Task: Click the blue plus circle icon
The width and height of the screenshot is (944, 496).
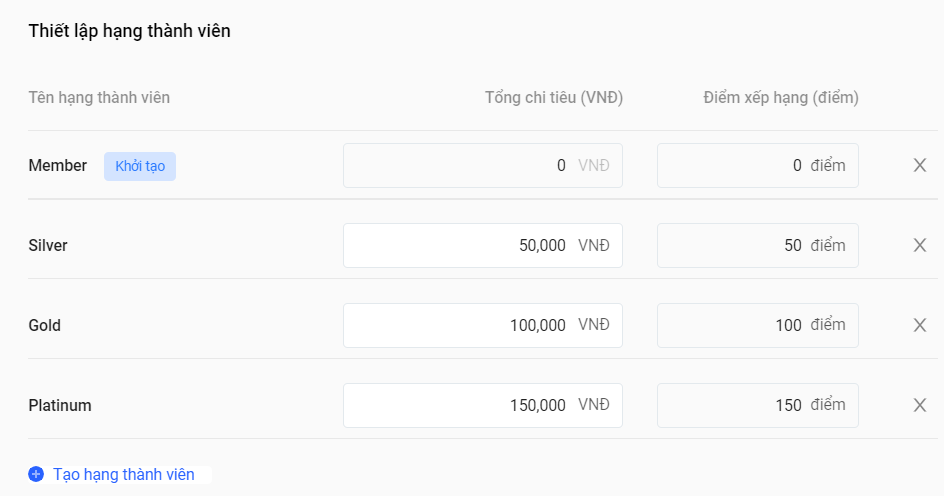Action: click(x=36, y=474)
